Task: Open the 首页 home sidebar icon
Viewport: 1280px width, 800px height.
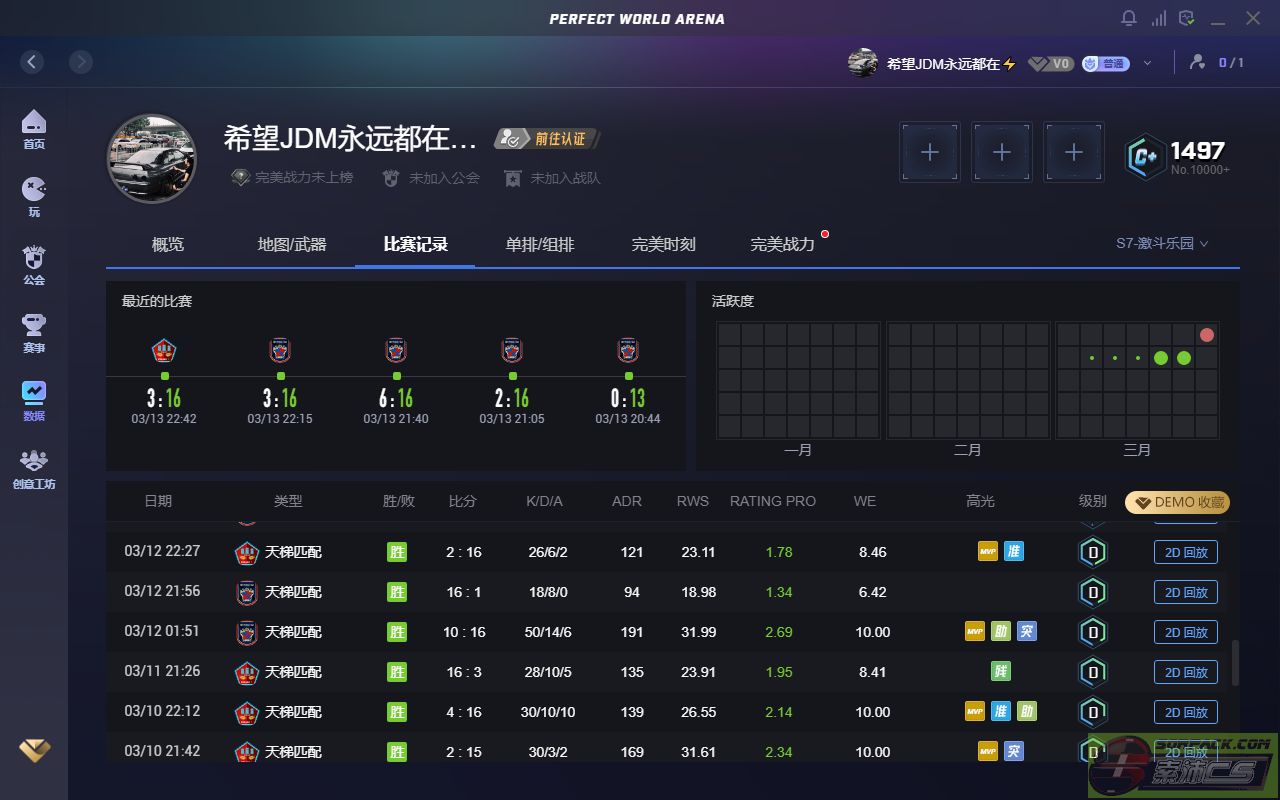Action: [34, 128]
